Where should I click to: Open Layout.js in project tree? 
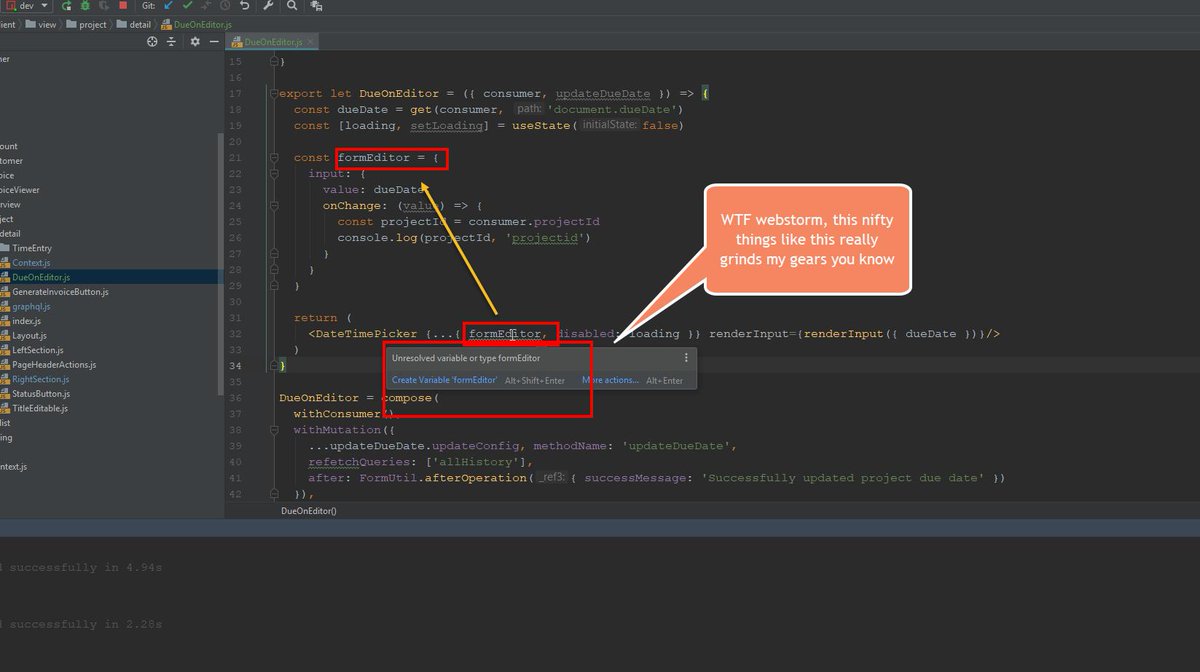pos(23,335)
